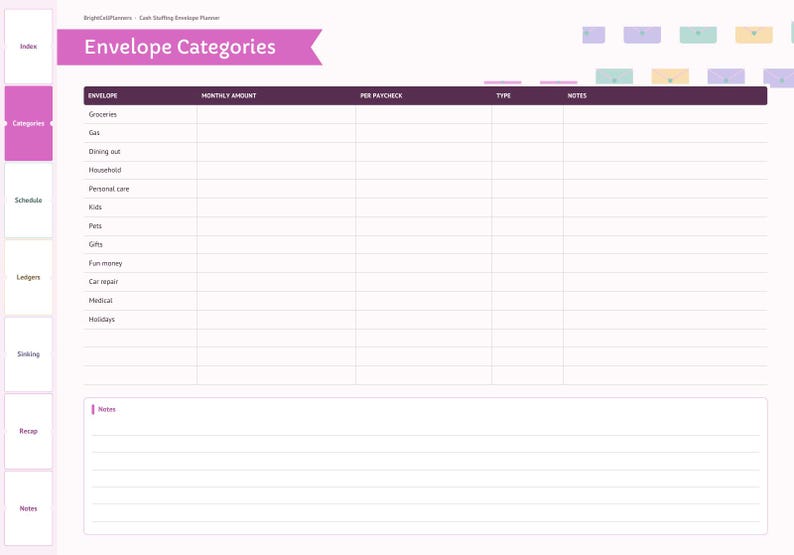
Task: Select the Gas envelope row
Action: 425,133
